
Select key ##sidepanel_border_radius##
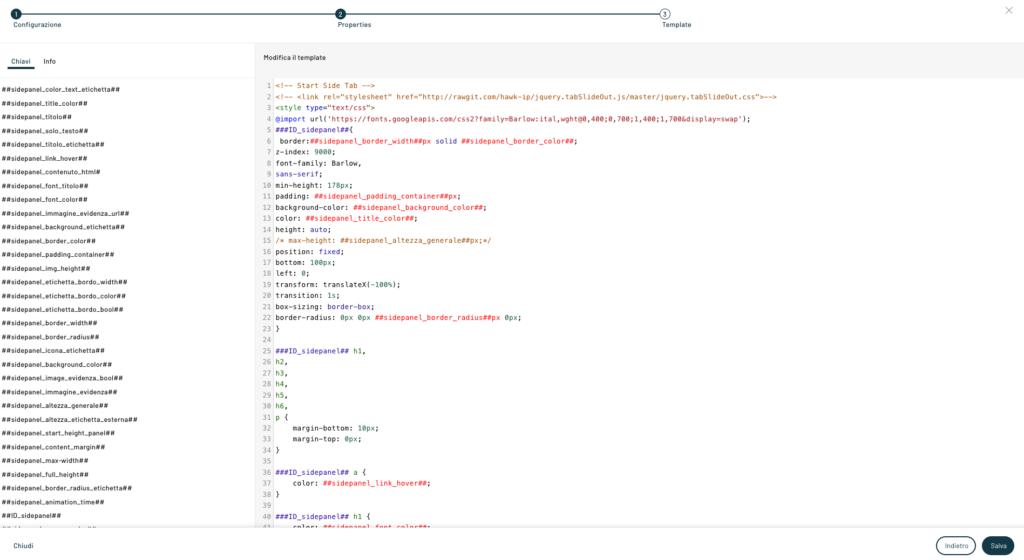[50, 337]
